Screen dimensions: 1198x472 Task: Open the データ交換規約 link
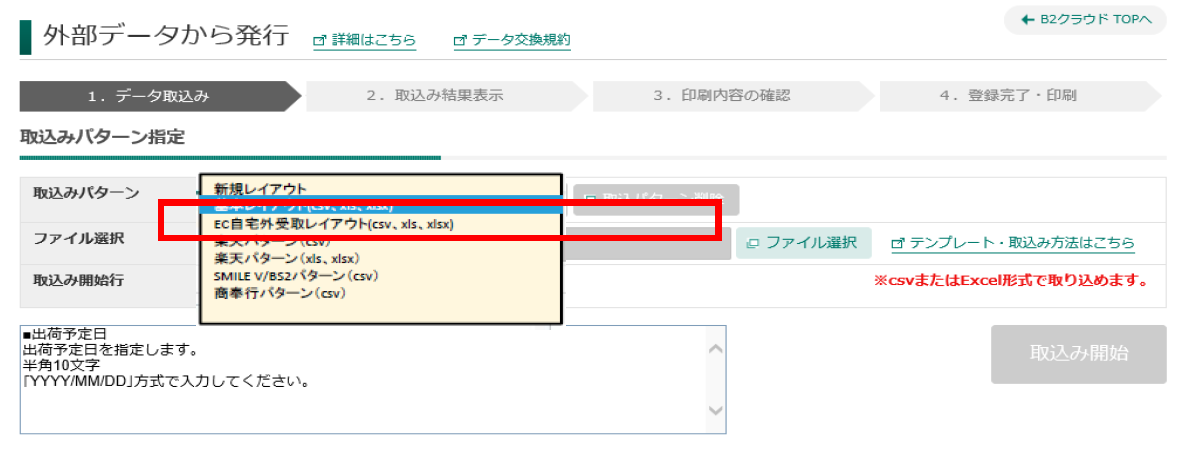[x=512, y=40]
